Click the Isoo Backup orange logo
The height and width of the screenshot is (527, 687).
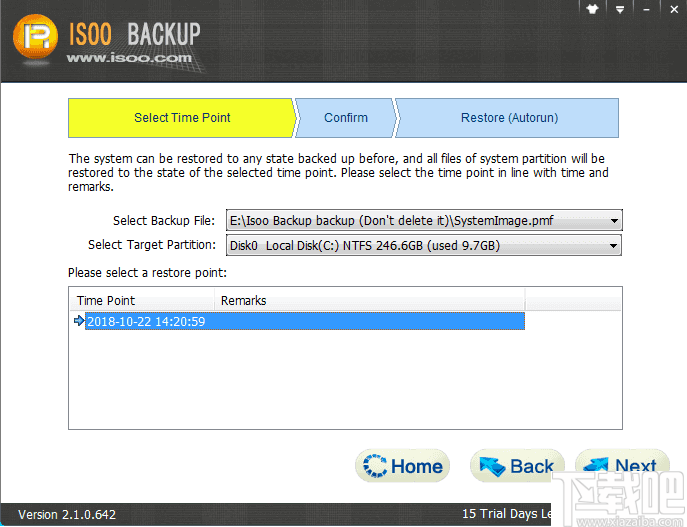click(35, 37)
